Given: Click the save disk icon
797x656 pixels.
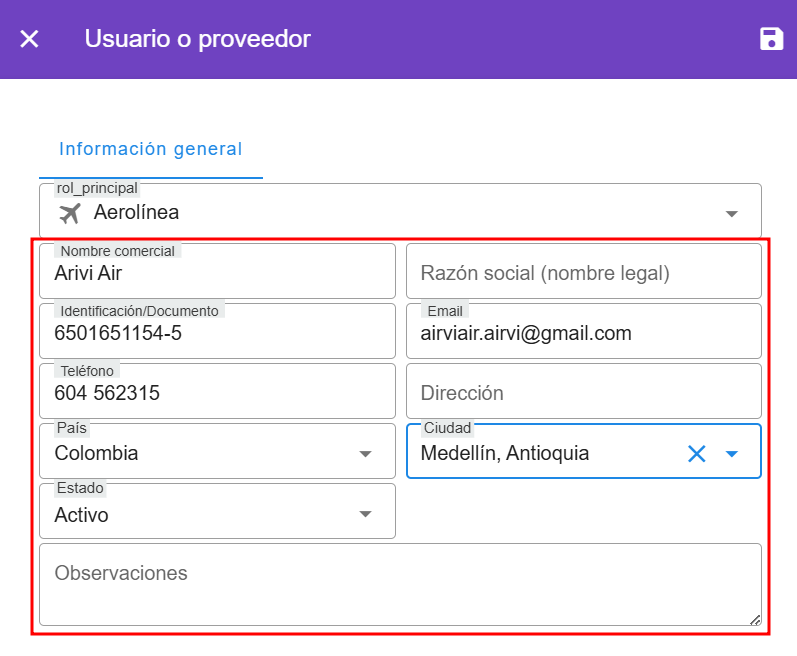Looking at the screenshot, I should pyautogui.click(x=771, y=39).
